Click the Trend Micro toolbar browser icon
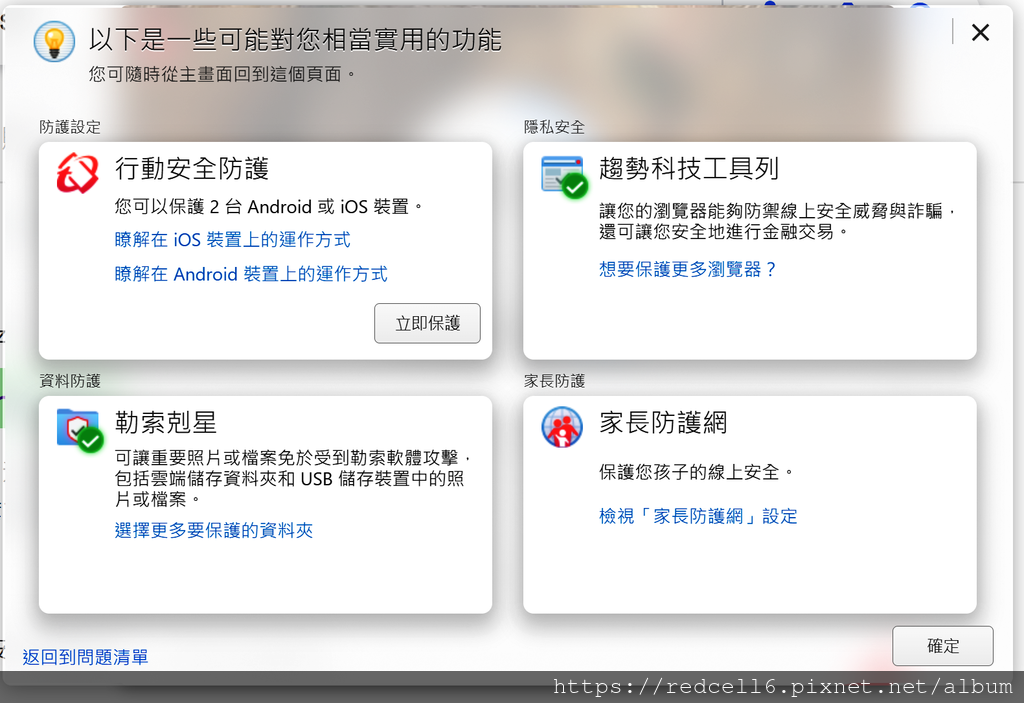This screenshot has width=1024, height=703. [564, 176]
